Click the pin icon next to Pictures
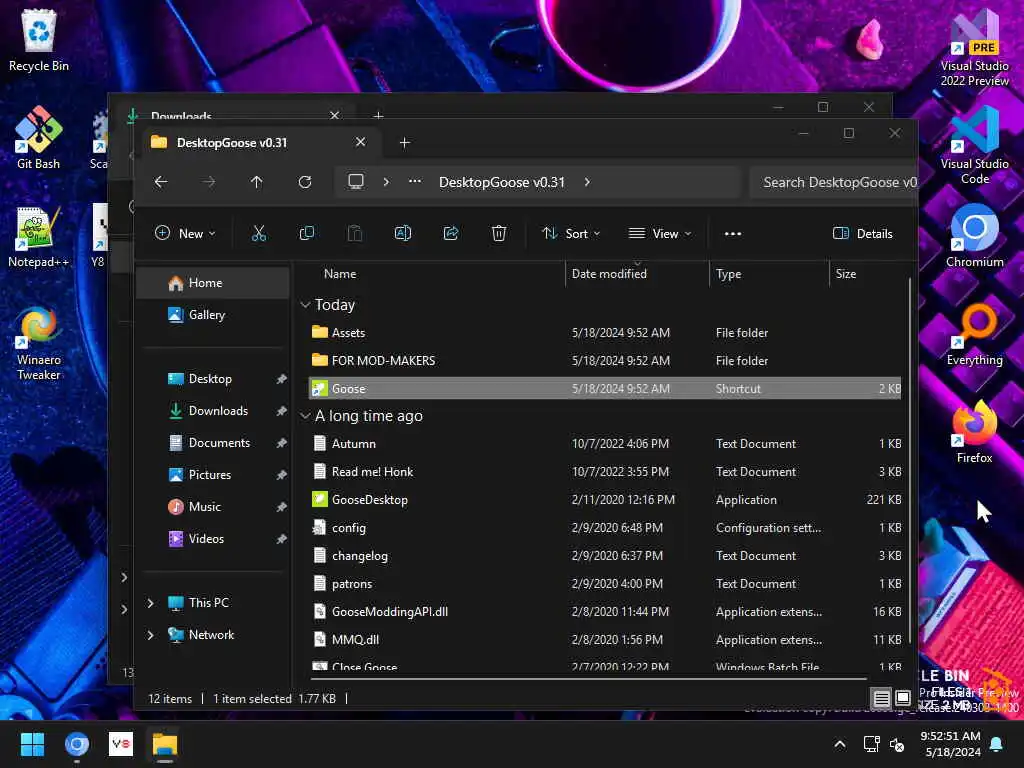This screenshot has width=1024, height=768. [281, 475]
